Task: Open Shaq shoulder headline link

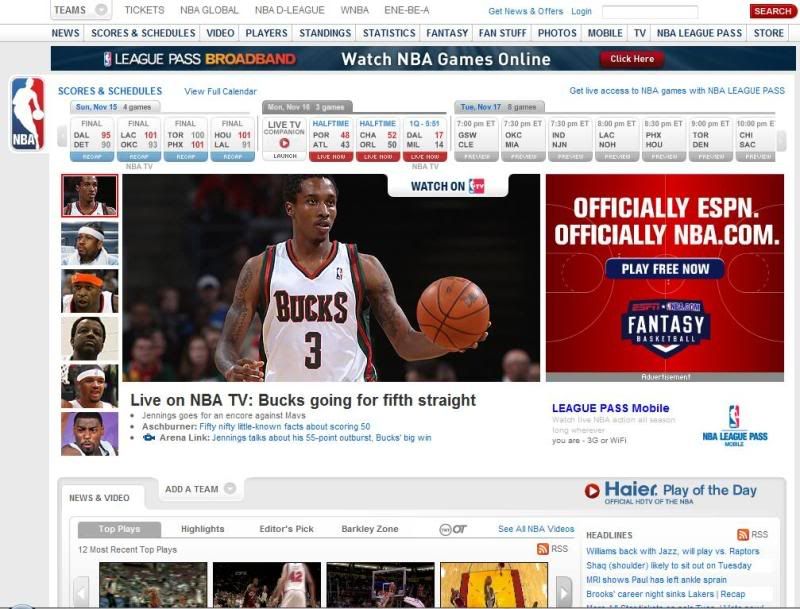Action: click(669, 565)
